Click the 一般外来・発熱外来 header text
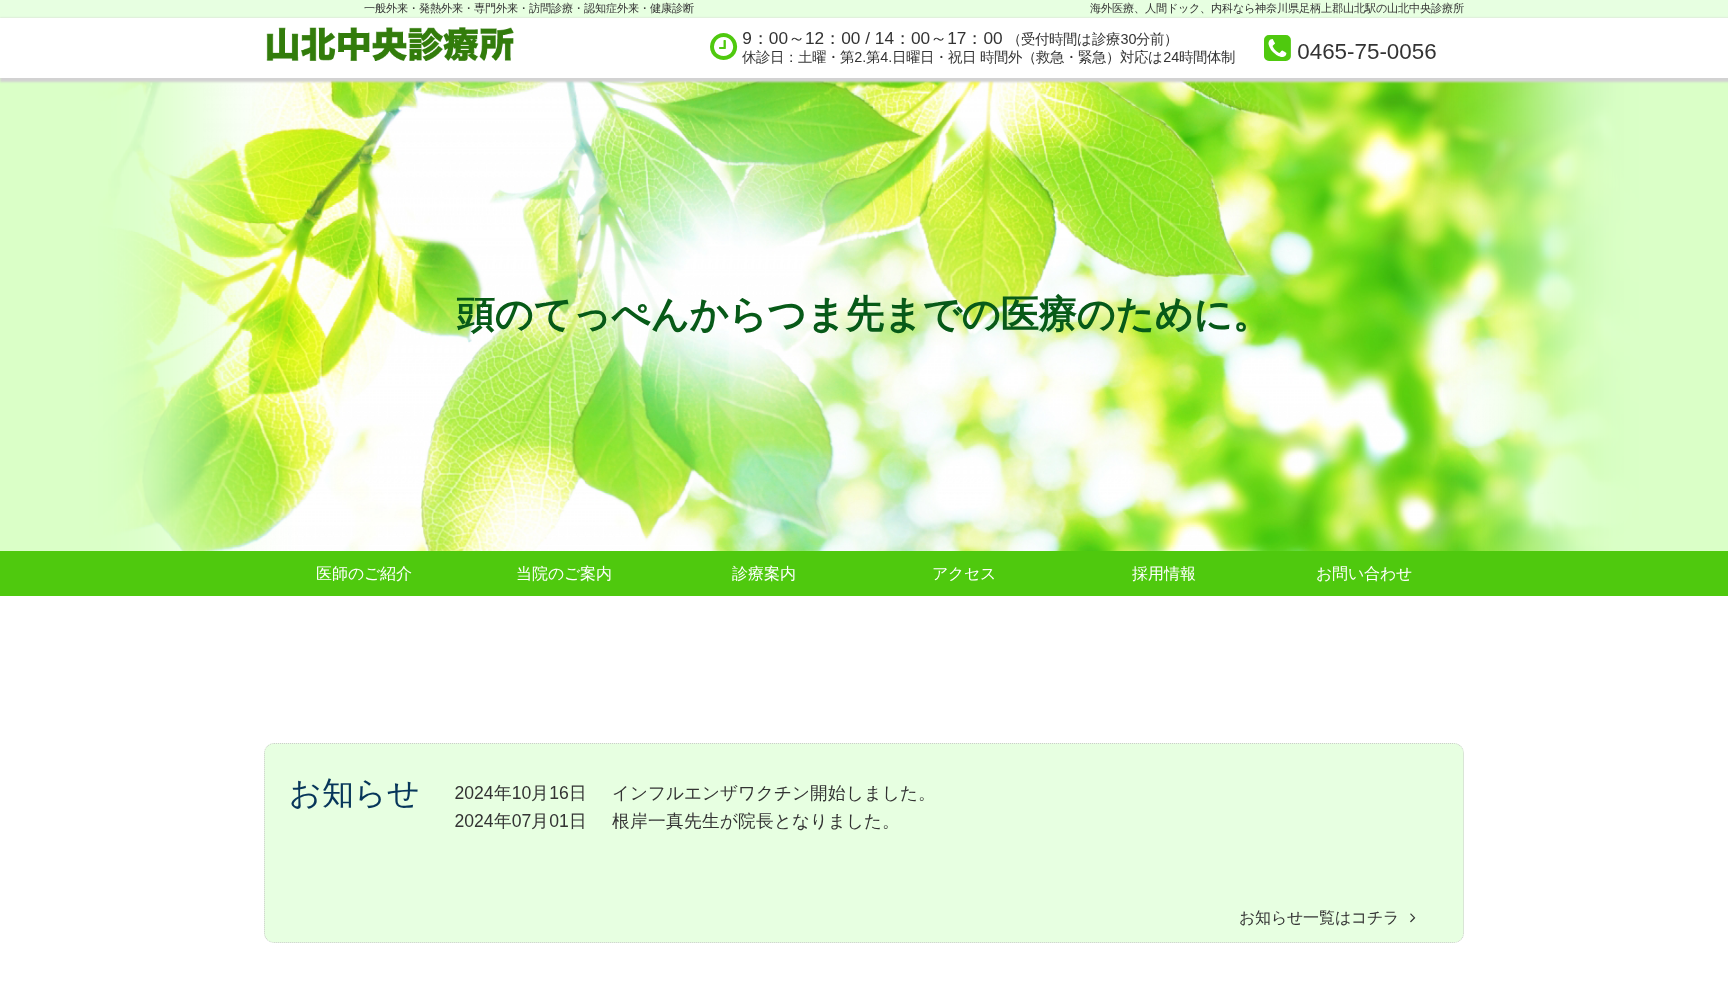The image size is (1728, 1000). (x=529, y=8)
